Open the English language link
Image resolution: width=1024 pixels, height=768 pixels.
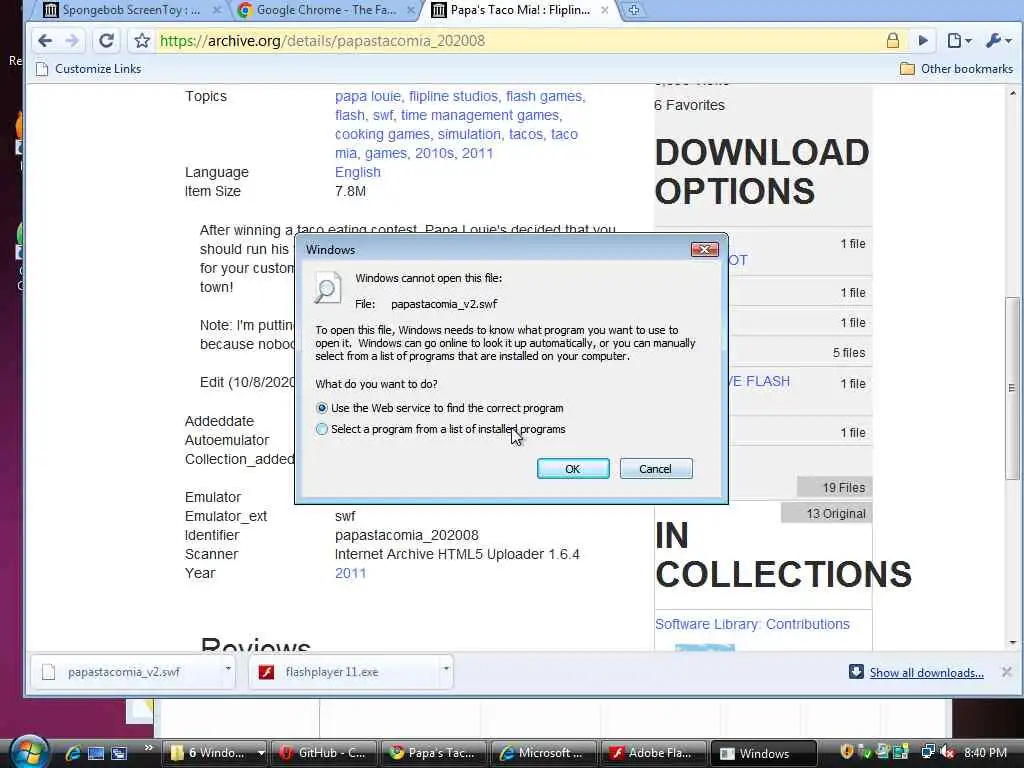tap(357, 172)
